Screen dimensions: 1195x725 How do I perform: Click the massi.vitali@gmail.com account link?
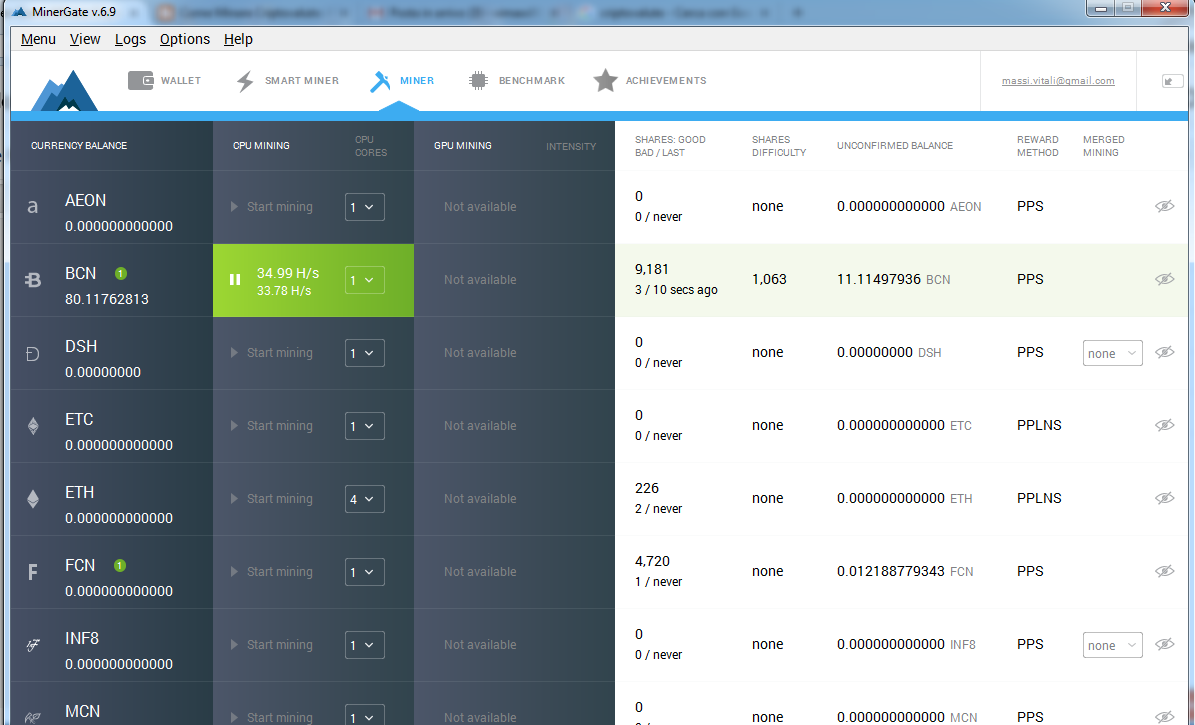tap(1058, 81)
